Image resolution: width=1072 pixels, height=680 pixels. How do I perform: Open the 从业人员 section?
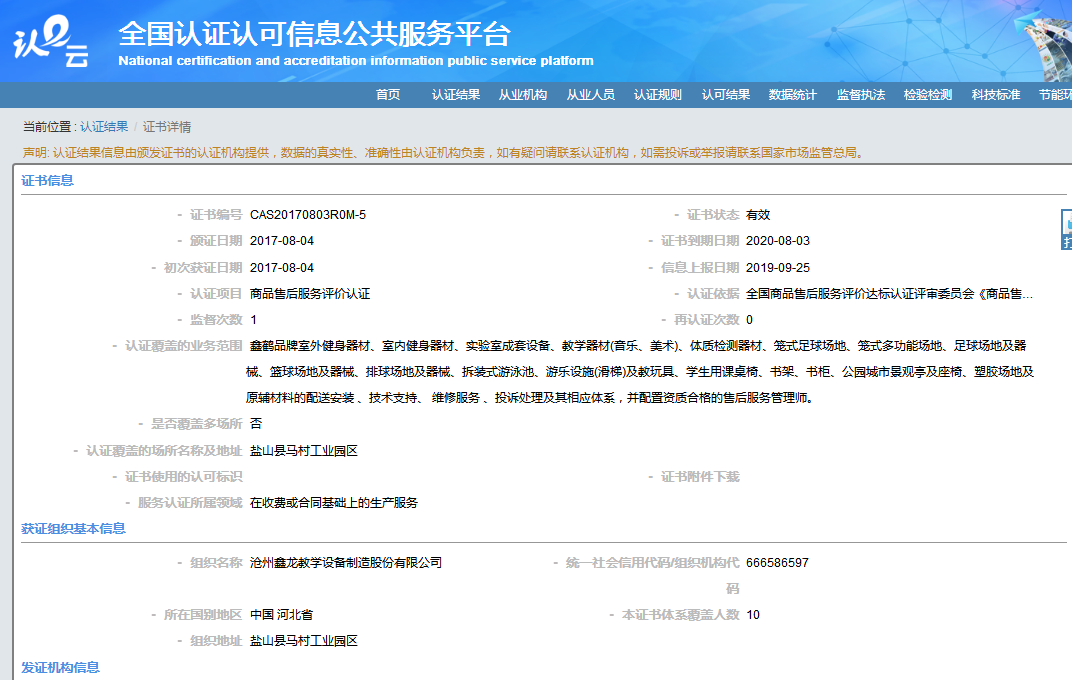coord(590,95)
